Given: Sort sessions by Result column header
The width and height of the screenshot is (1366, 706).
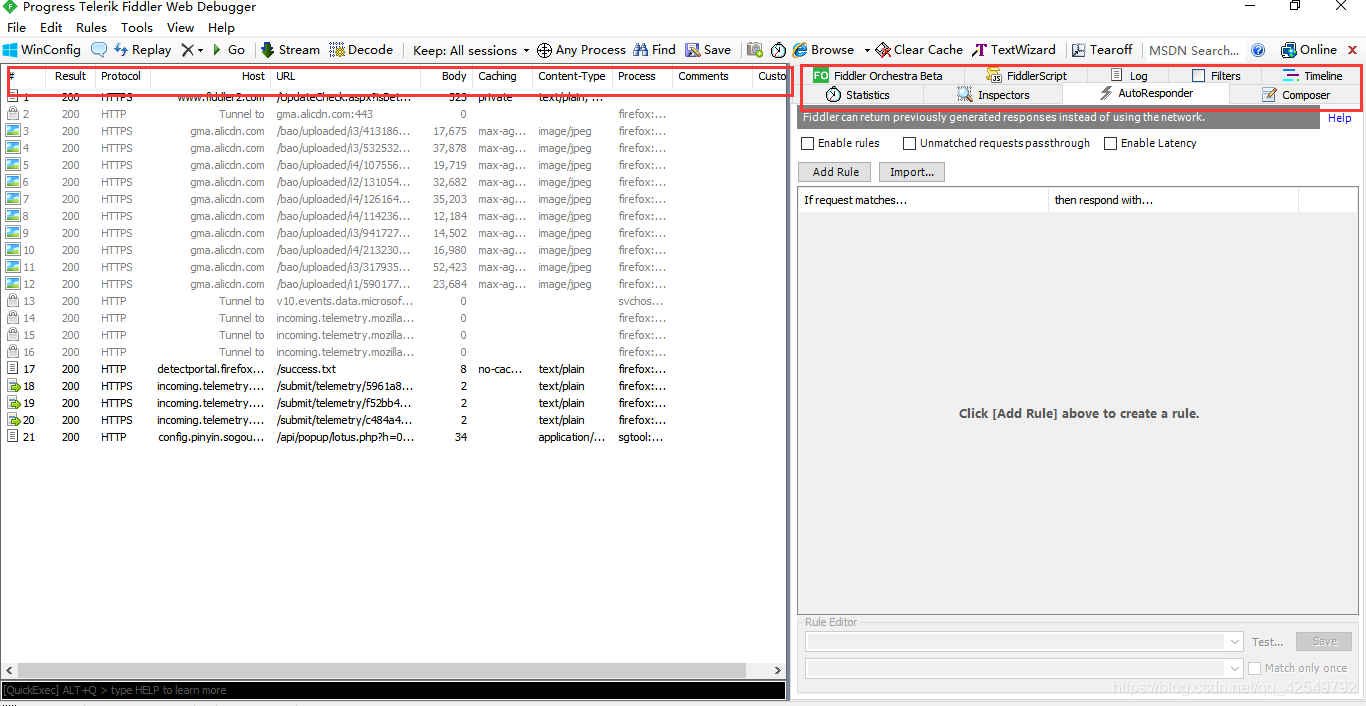Looking at the screenshot, I should point(70,76).
